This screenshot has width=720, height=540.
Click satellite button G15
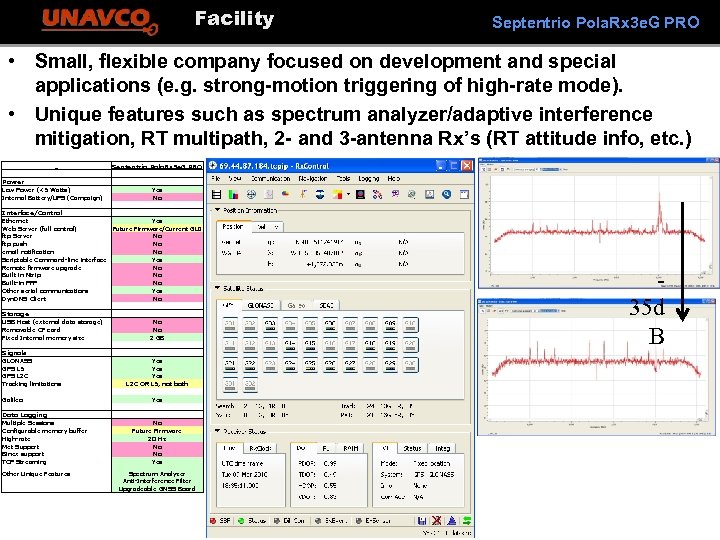[x=310, y=345]
